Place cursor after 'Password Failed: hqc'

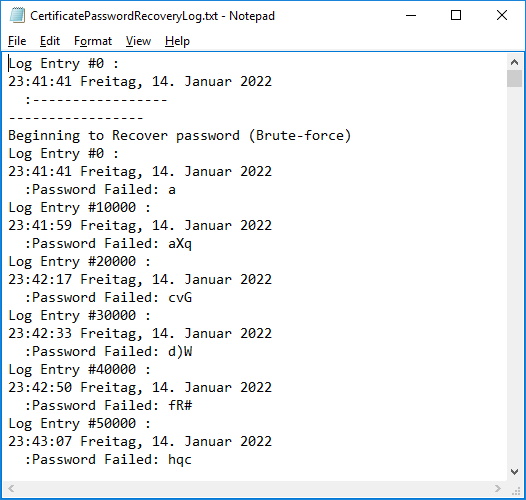coord(192,459)
